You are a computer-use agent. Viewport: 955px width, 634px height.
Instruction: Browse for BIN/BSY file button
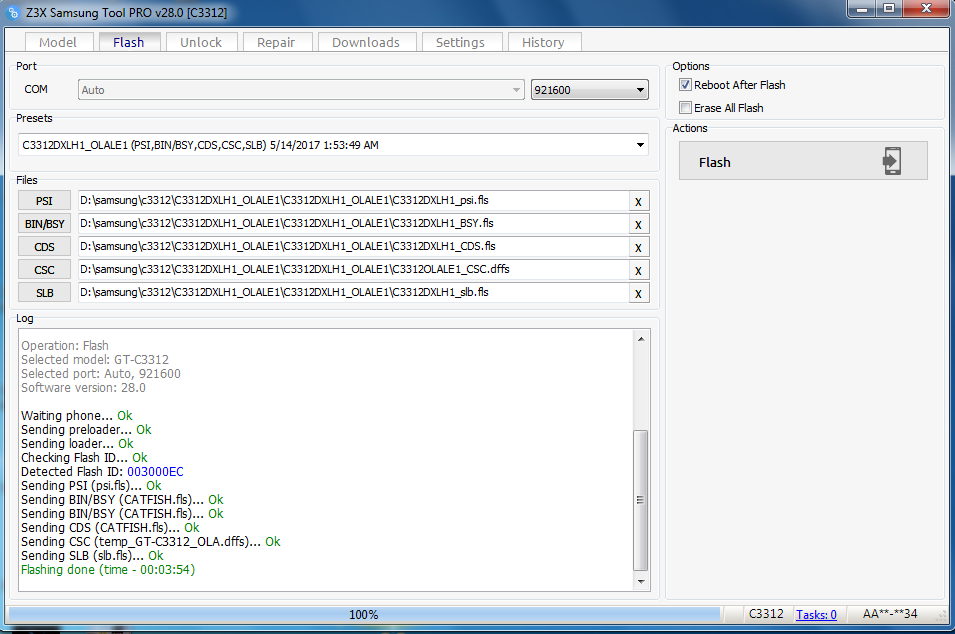pos(44,224)
